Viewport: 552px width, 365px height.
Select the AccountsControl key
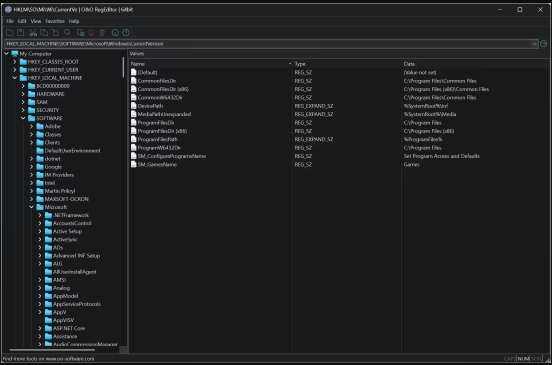click(72, 223)
